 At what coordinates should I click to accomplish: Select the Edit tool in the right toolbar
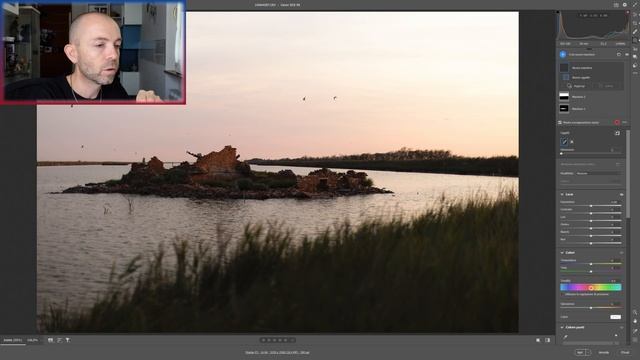(635, 14)
